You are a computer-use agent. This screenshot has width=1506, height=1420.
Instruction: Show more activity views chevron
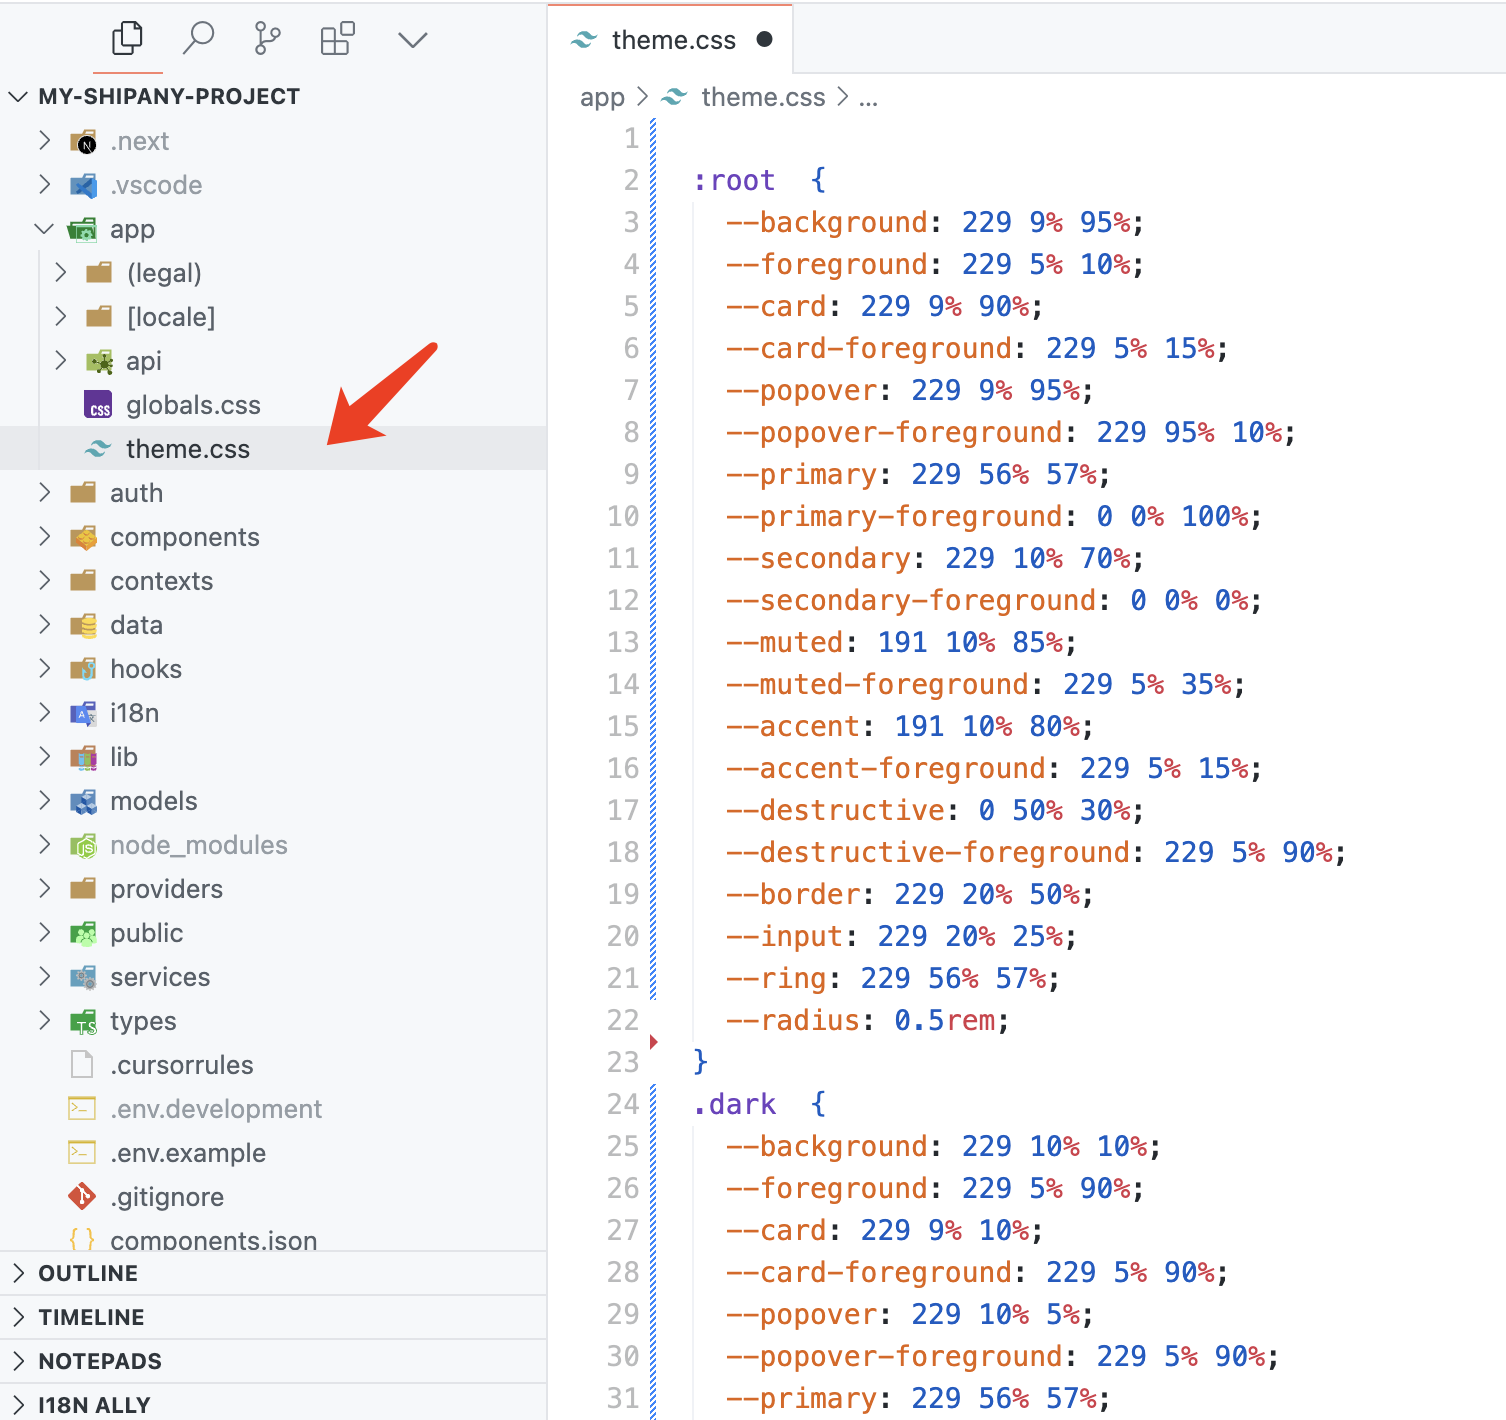(x=412, y=40)
